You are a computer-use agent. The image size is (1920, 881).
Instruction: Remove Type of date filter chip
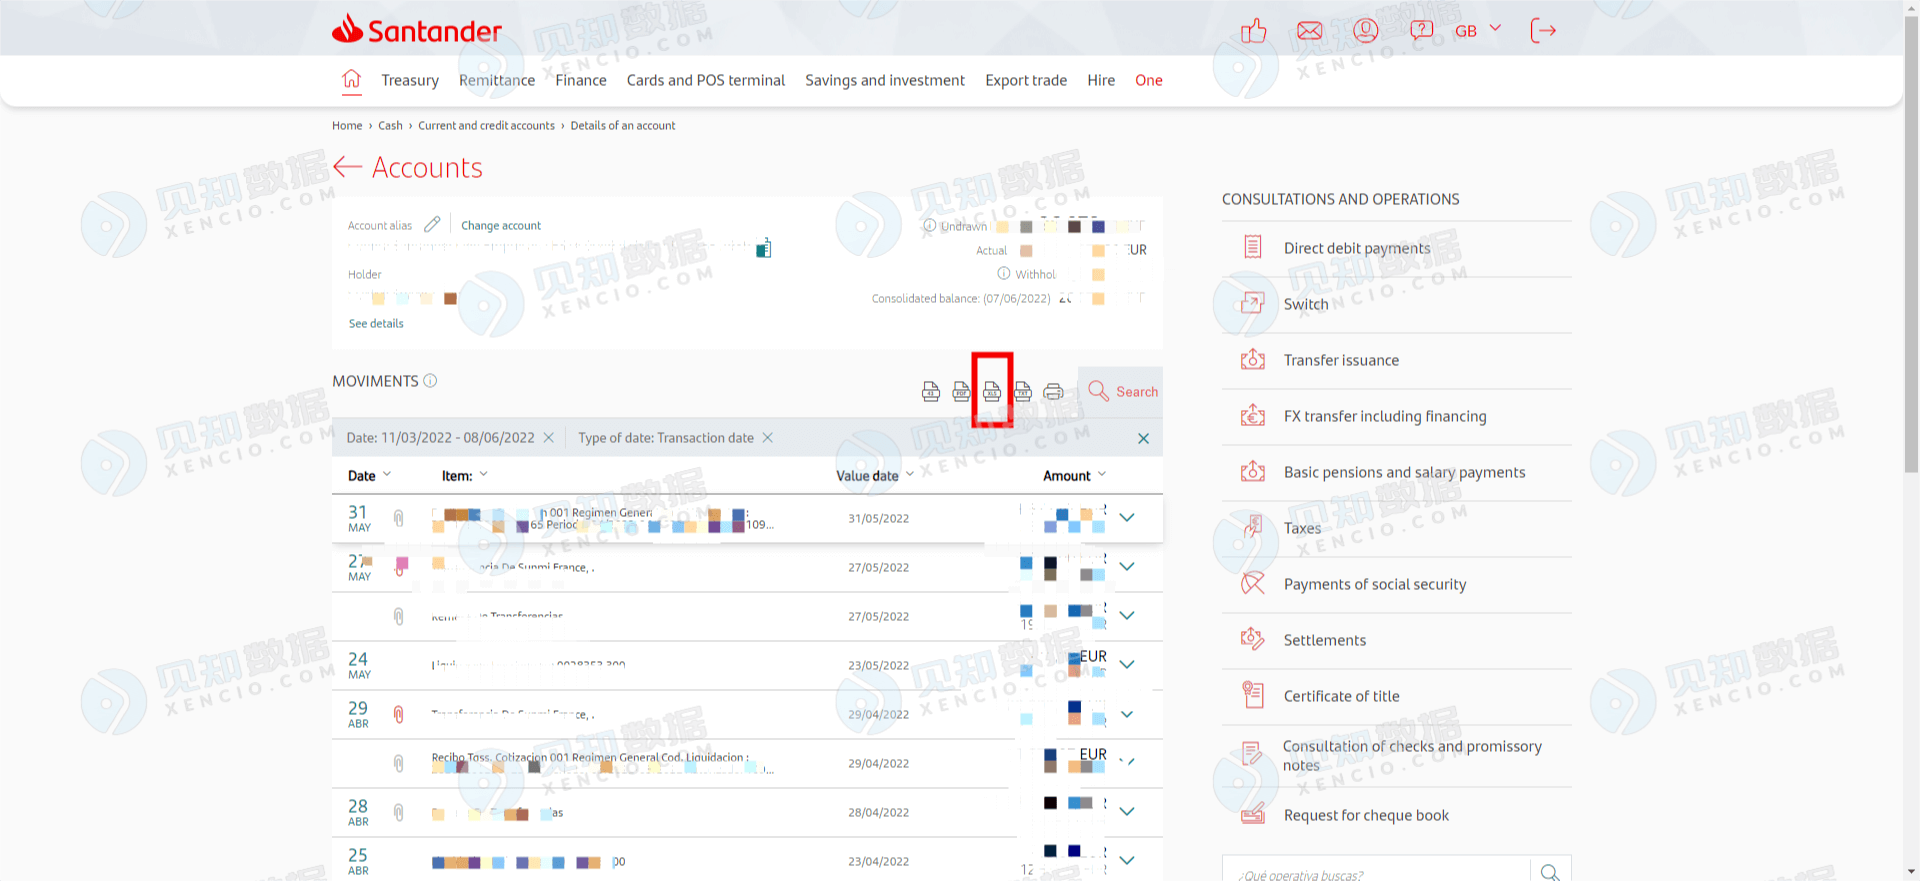point(768,438)
